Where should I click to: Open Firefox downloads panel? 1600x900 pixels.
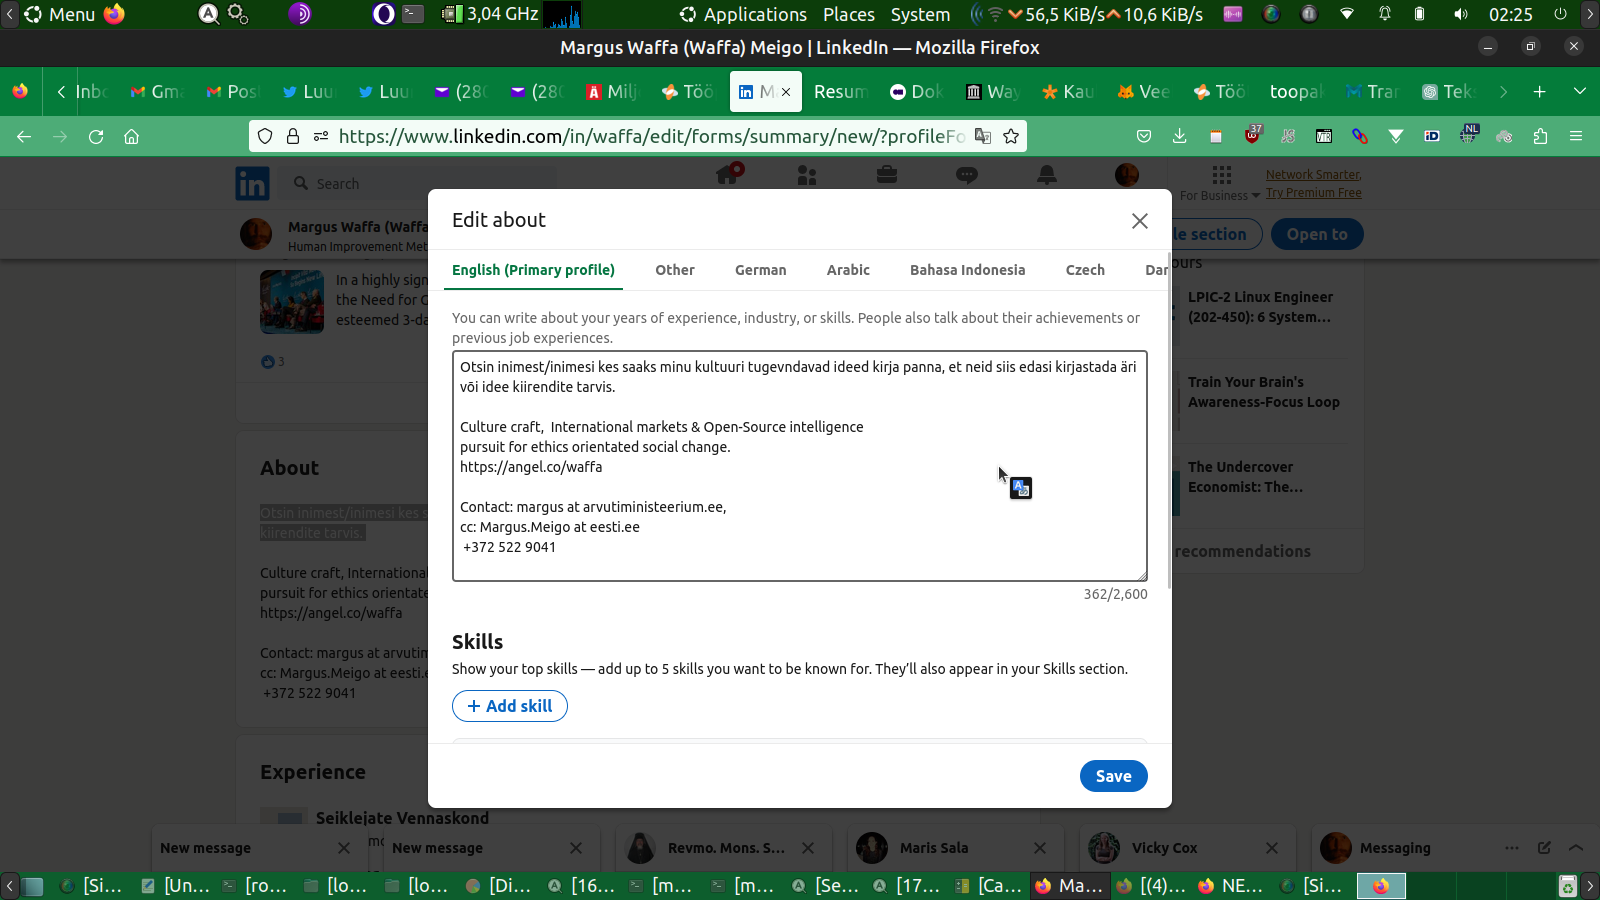tap(1180, 137)
